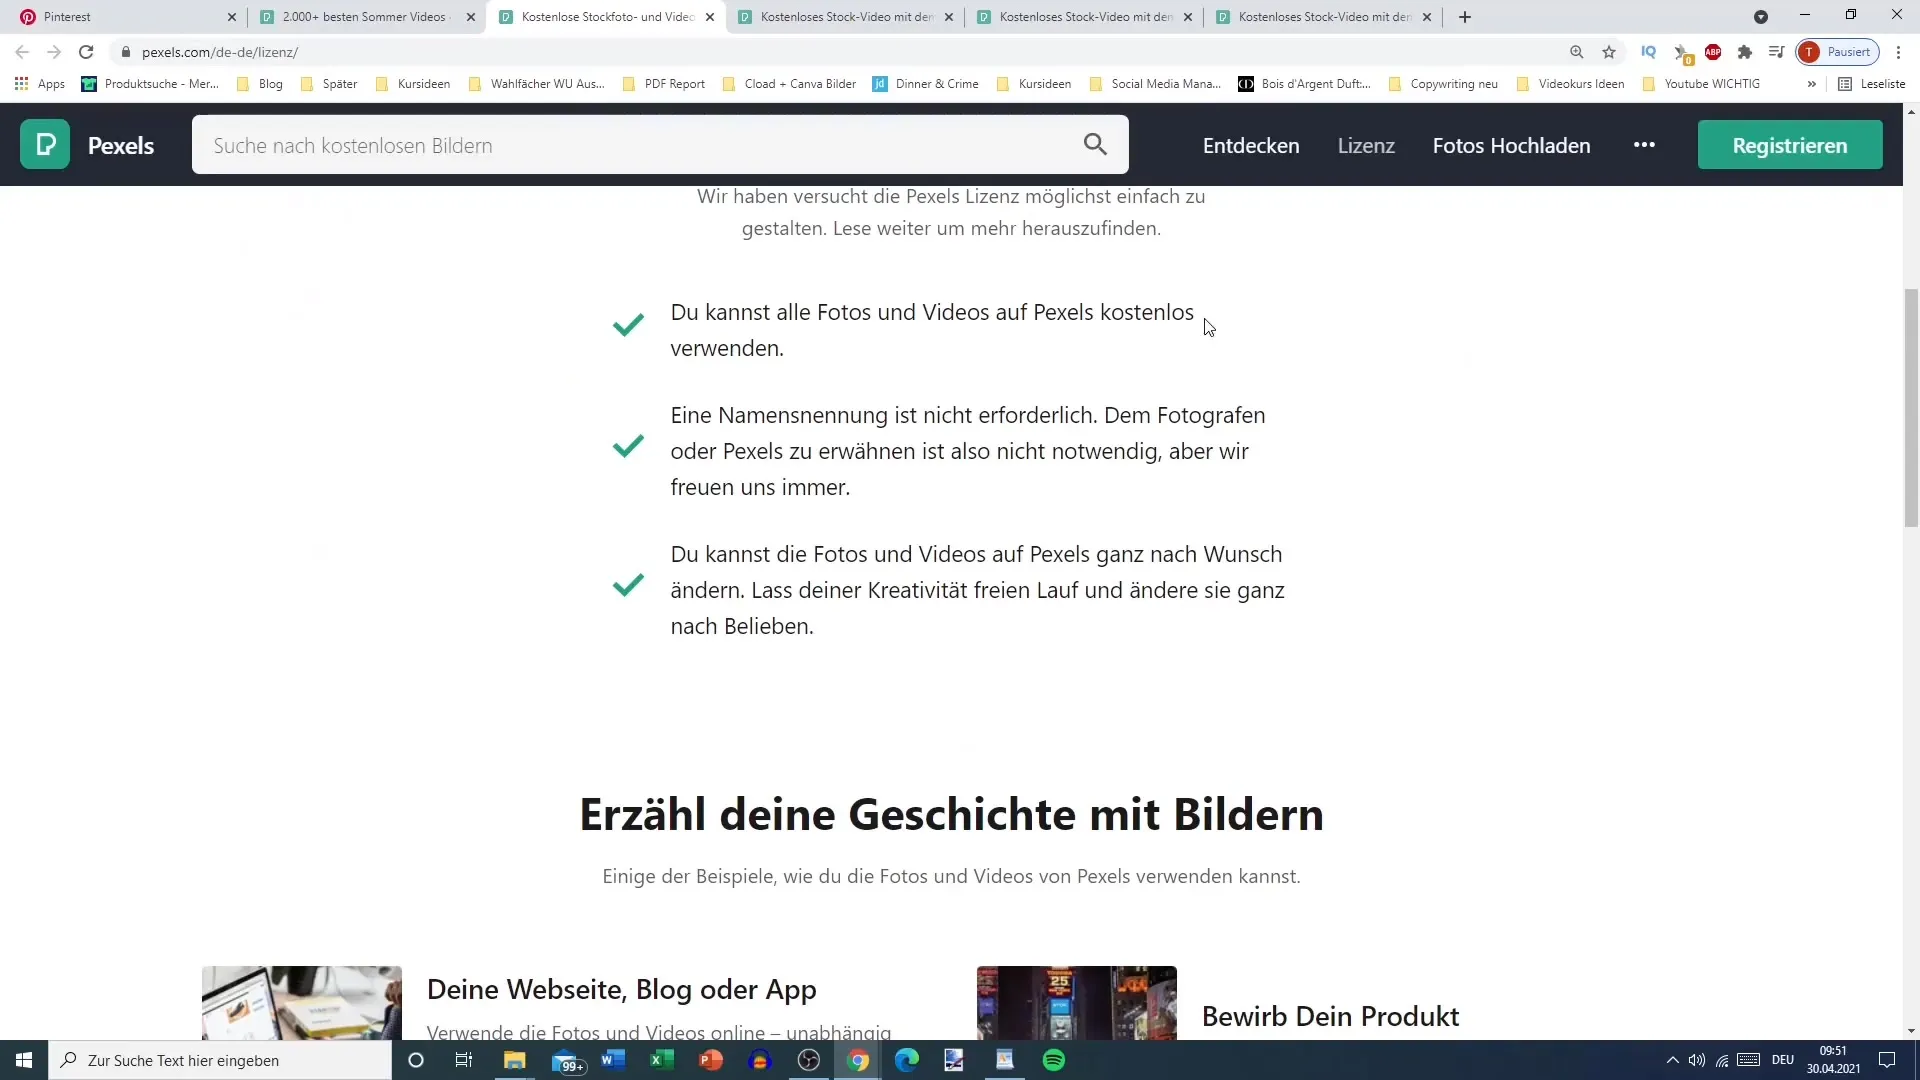Open the Windows Start menu

(x=24, y=1060)
